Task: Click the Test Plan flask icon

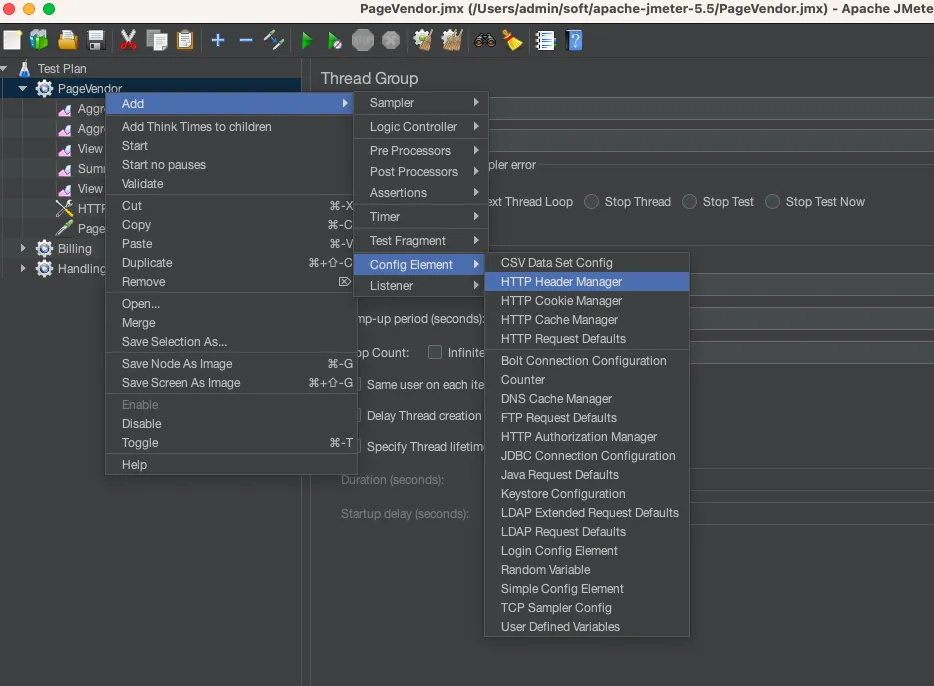Action: click(x=24, y=68)
